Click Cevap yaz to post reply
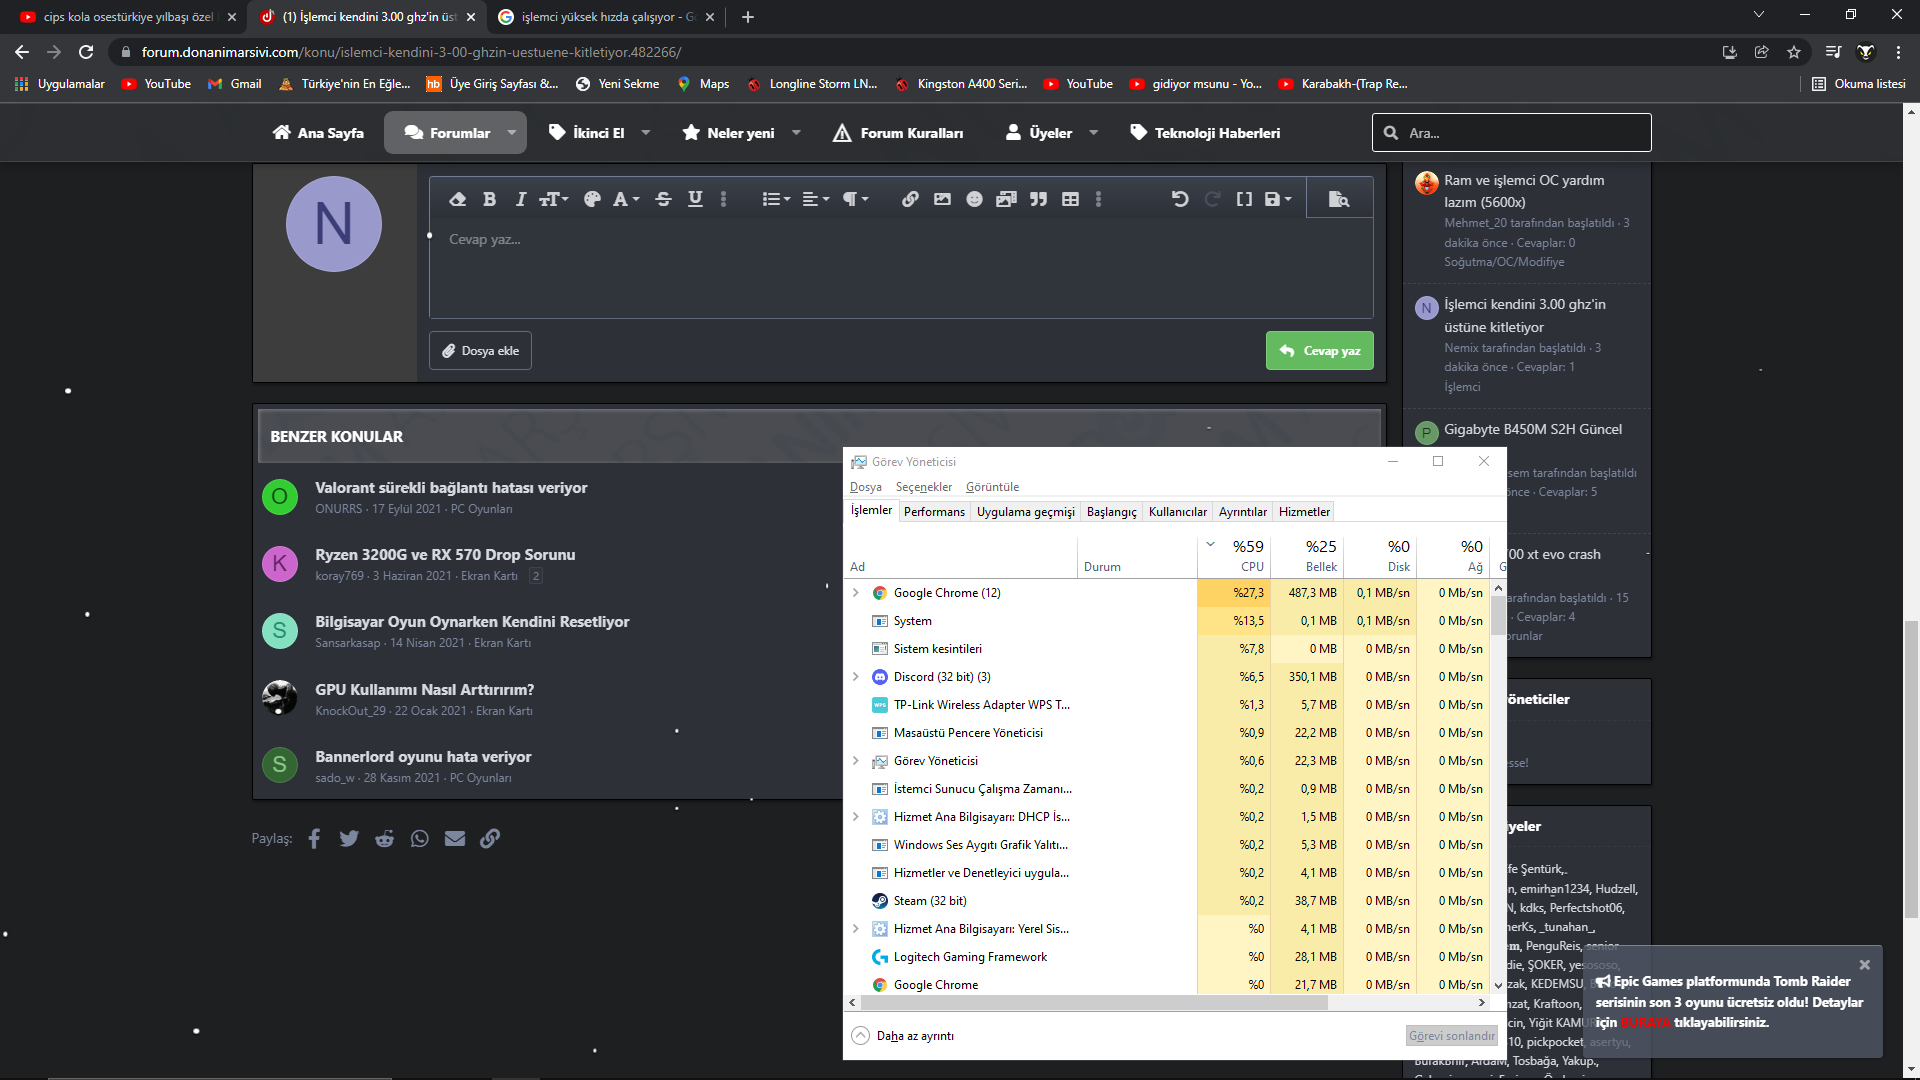Image resolution: width=1920 pixels, height=1080 pixels. point(1319,351)
